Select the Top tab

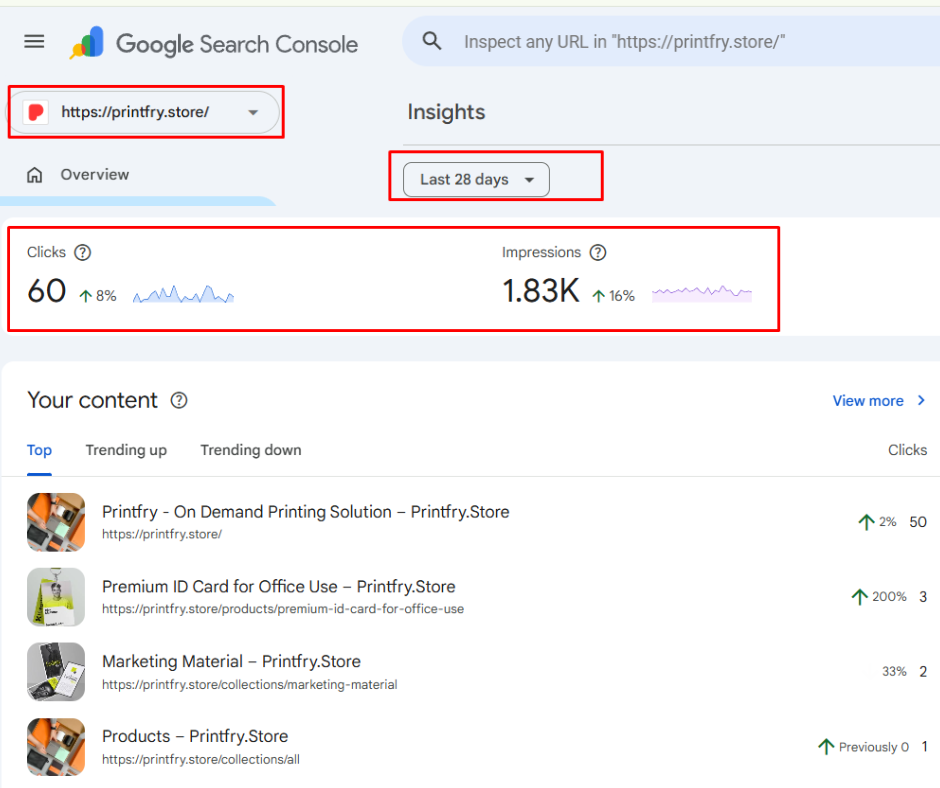(x=39, y=450)
